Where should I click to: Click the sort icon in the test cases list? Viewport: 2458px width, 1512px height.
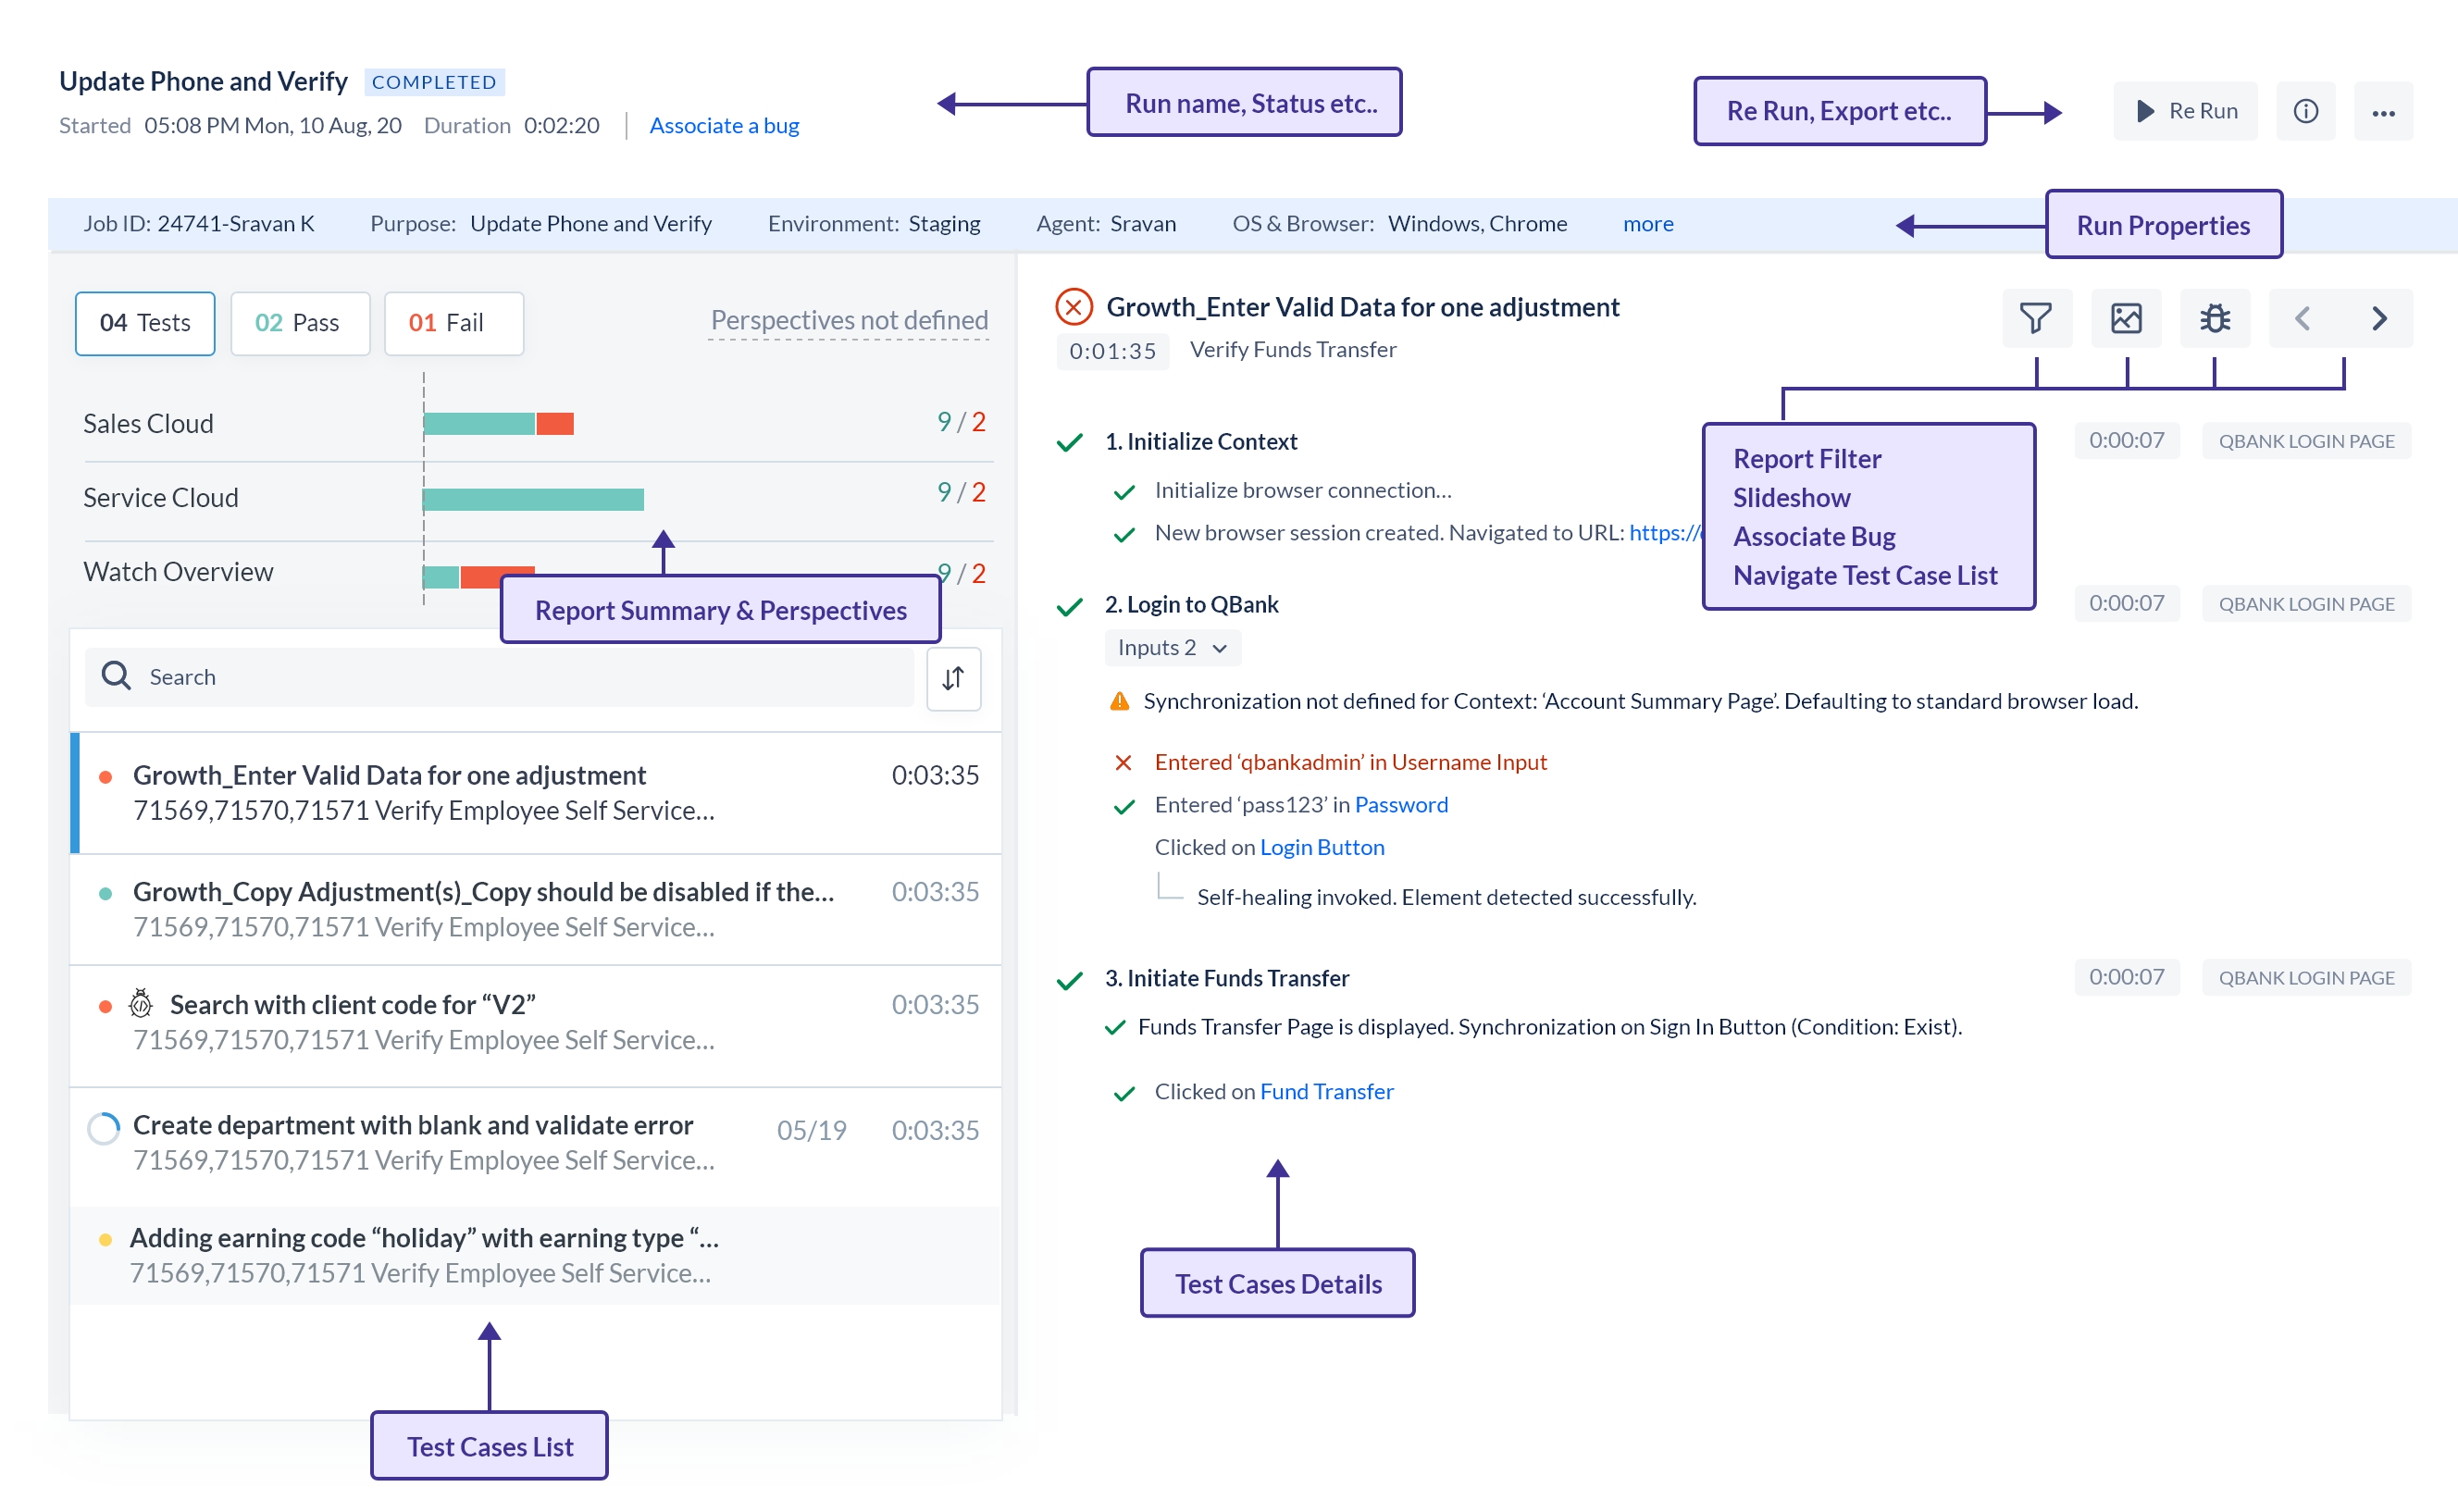953,678
